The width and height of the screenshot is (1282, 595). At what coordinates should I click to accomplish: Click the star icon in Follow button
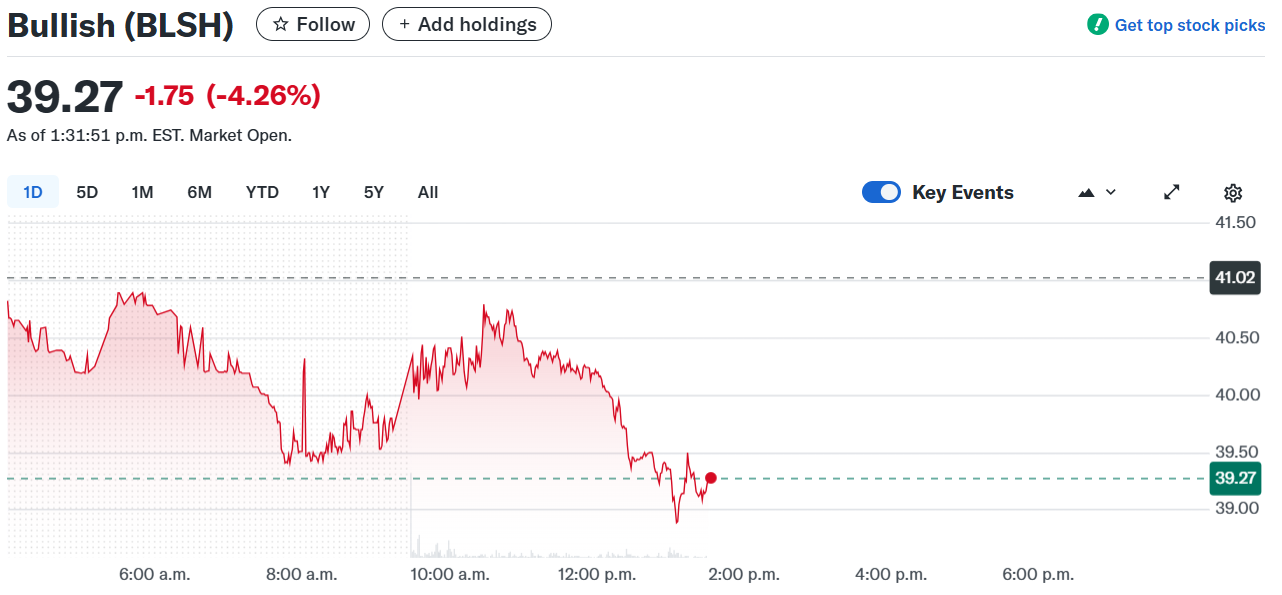click(x=281, y=25)
